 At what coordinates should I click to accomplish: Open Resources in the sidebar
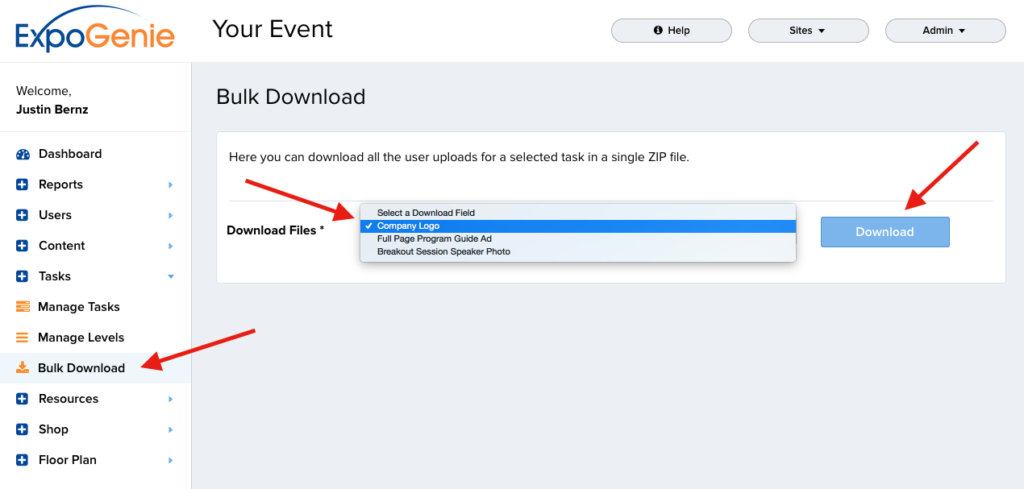pos(68,399)
